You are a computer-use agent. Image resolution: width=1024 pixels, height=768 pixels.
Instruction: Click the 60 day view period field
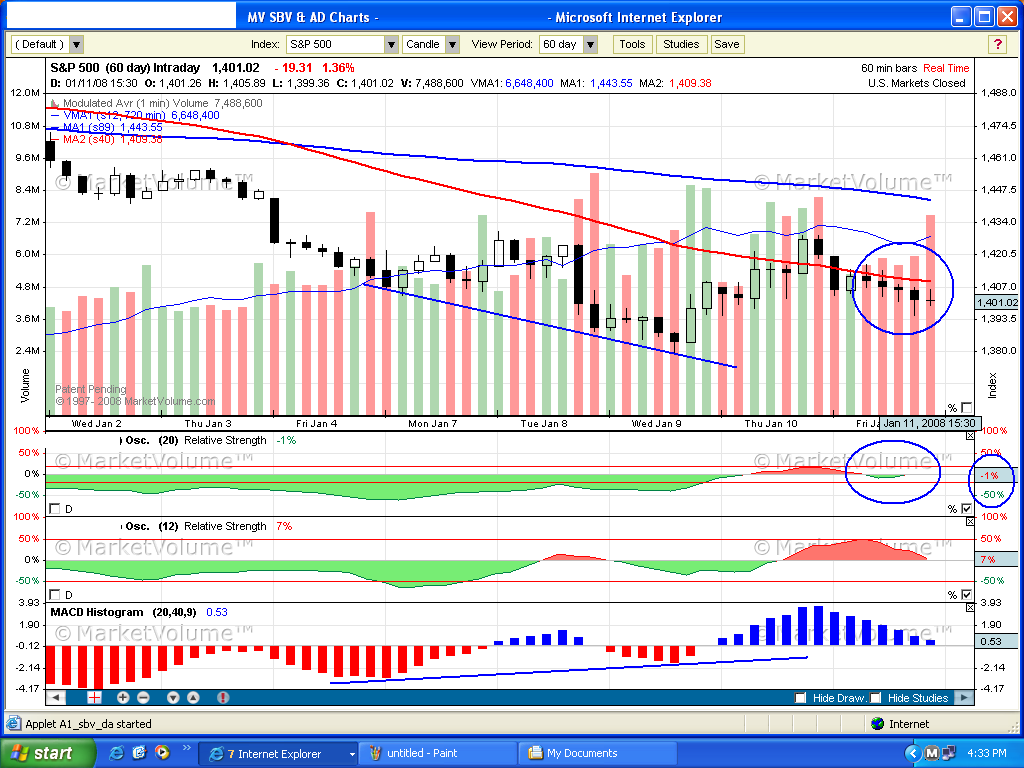pos(561,44)
